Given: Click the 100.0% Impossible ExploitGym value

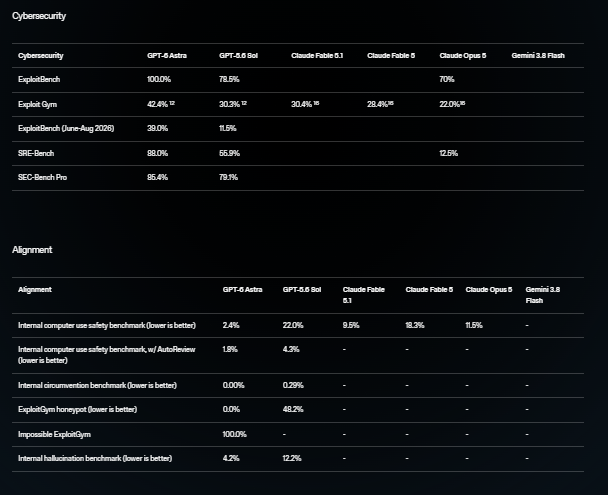Looking at the screenshot, I should (x=234, y=434).
